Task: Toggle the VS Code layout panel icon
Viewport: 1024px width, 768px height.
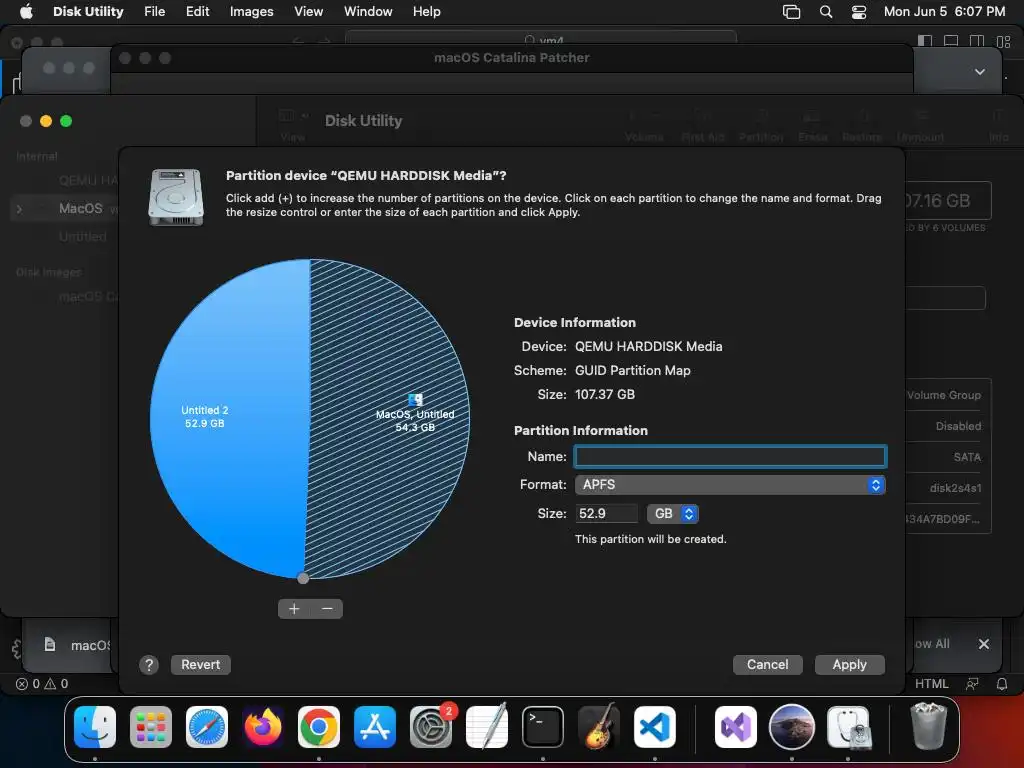Action: [951, 41]
